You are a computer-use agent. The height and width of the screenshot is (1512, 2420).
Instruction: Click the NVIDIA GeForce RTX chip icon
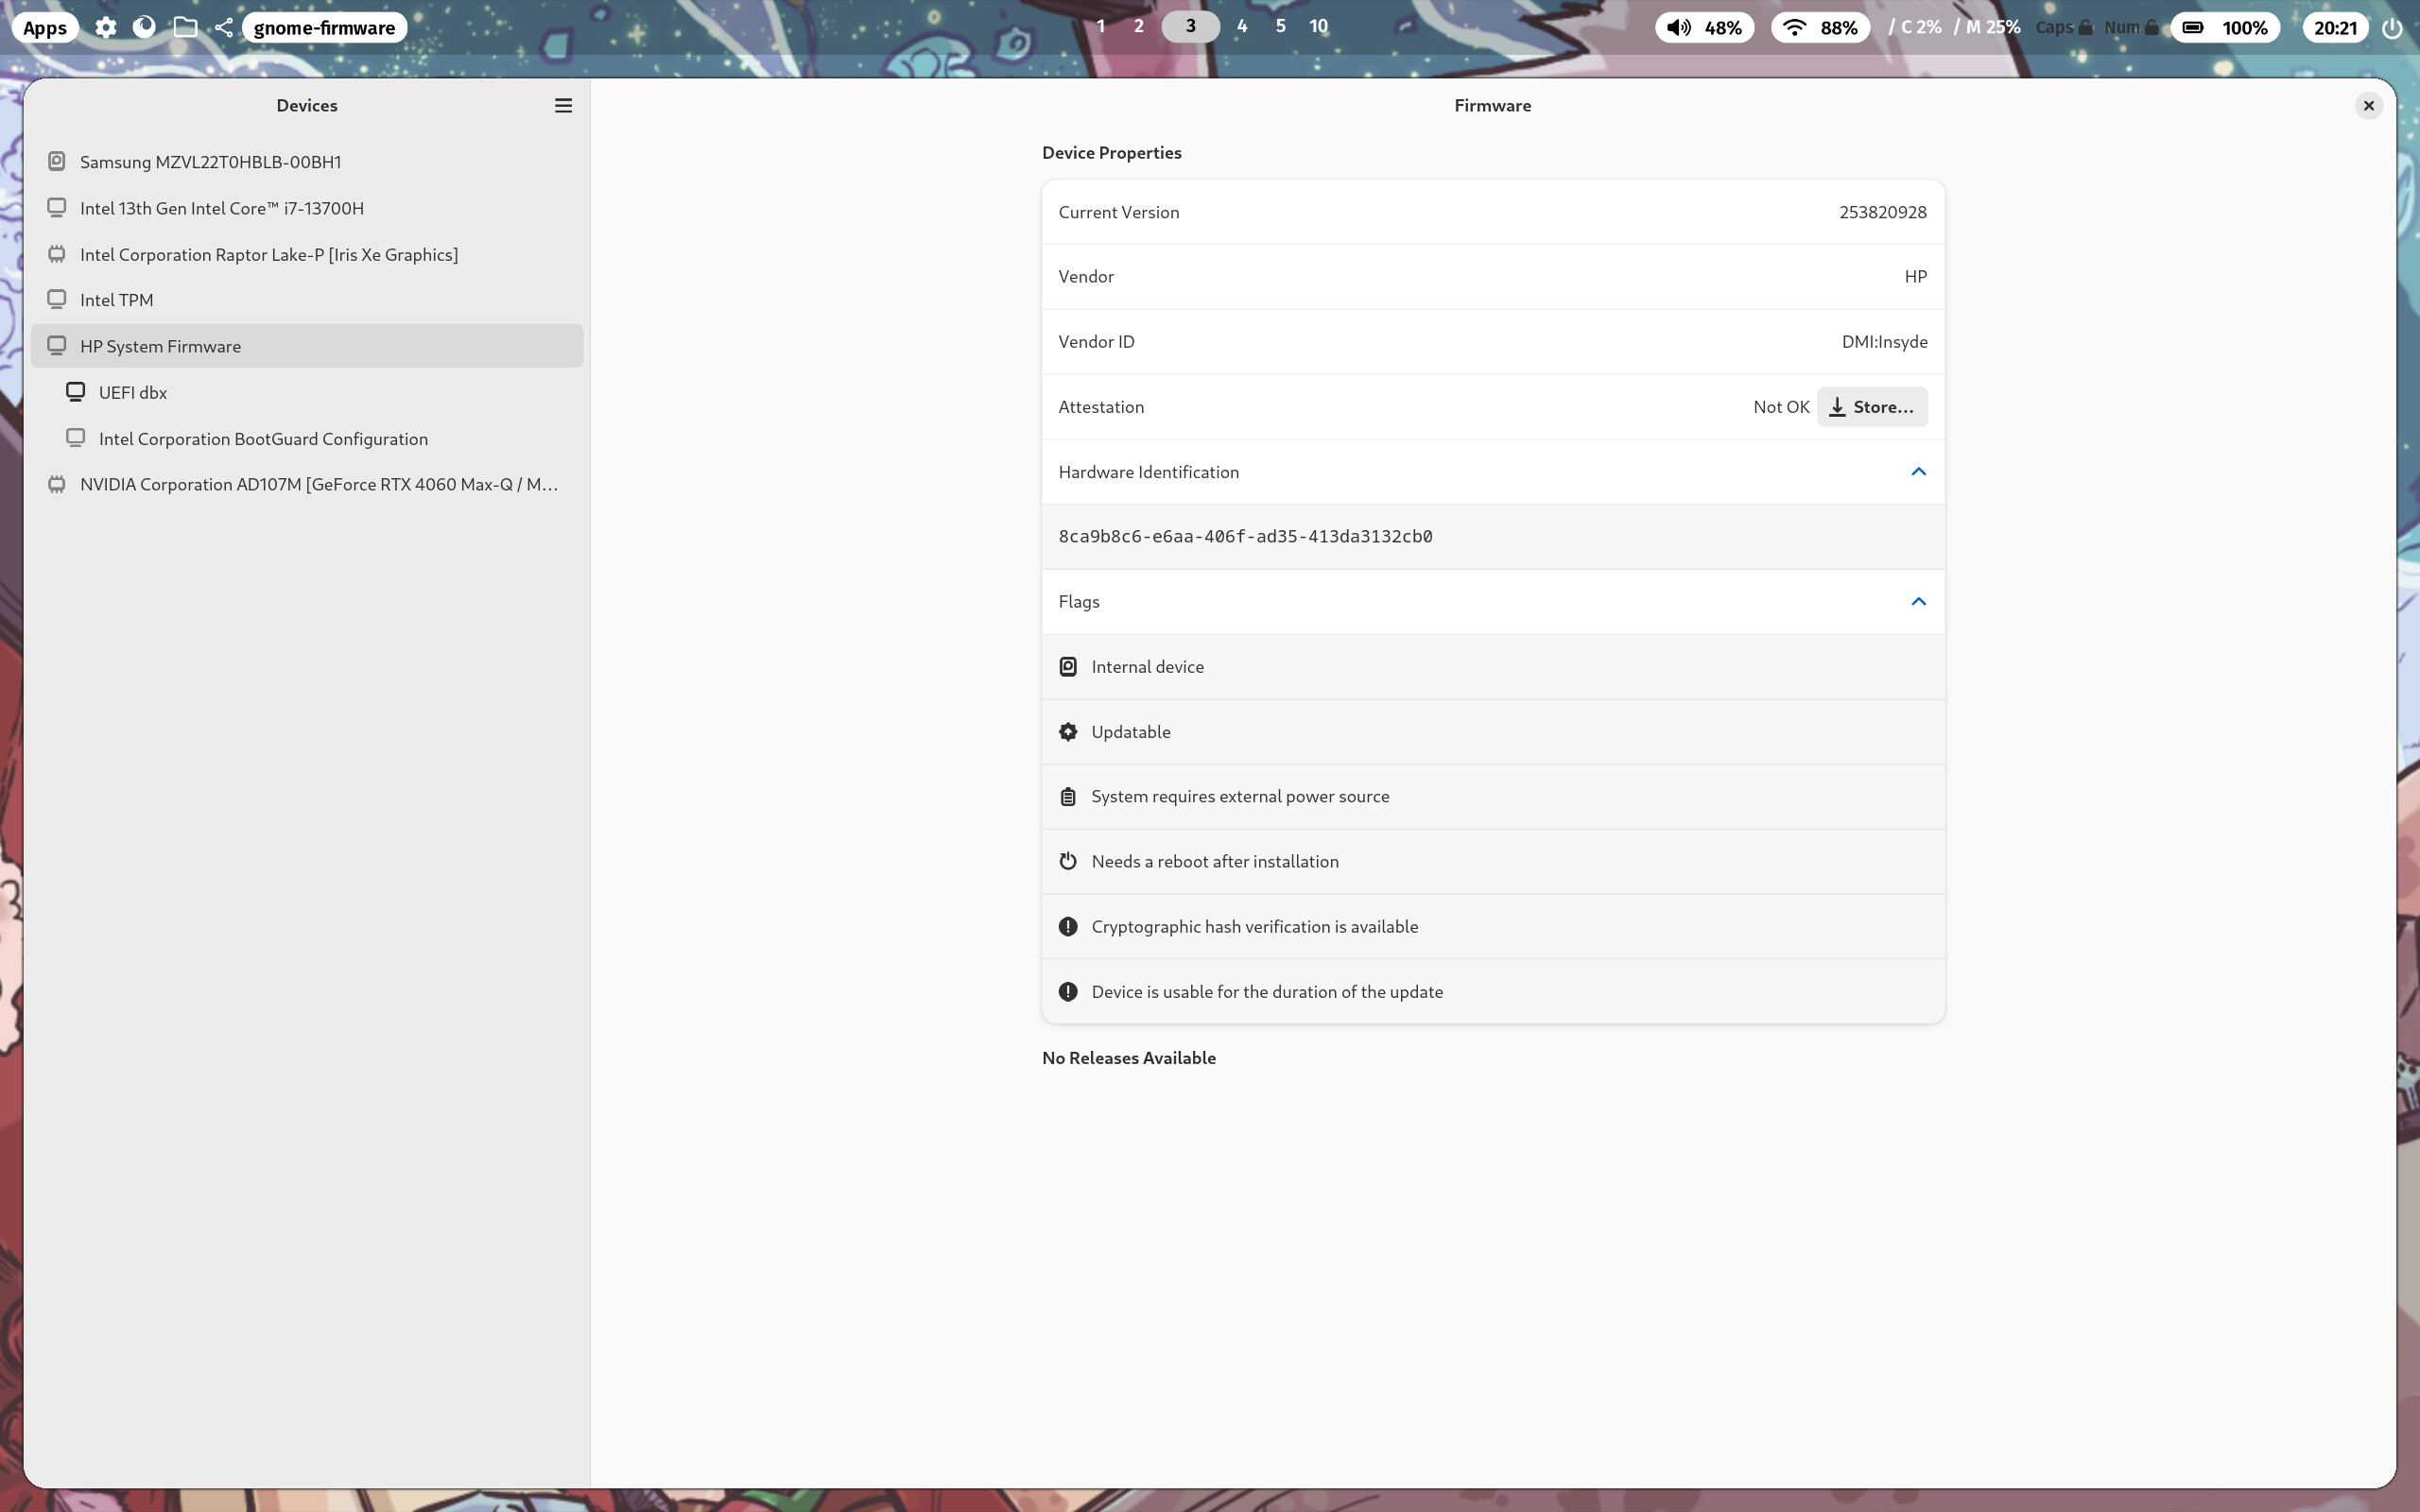57,485
